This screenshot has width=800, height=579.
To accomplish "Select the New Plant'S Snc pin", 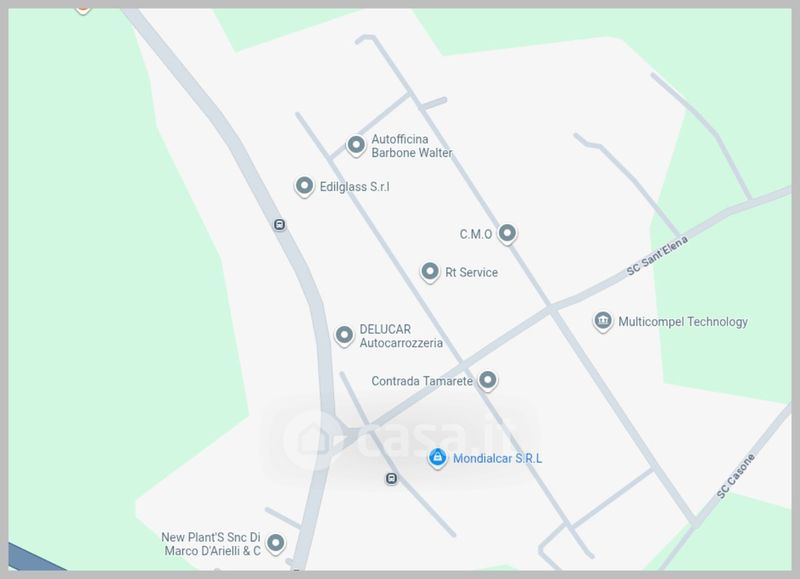I will coord(276,544).
